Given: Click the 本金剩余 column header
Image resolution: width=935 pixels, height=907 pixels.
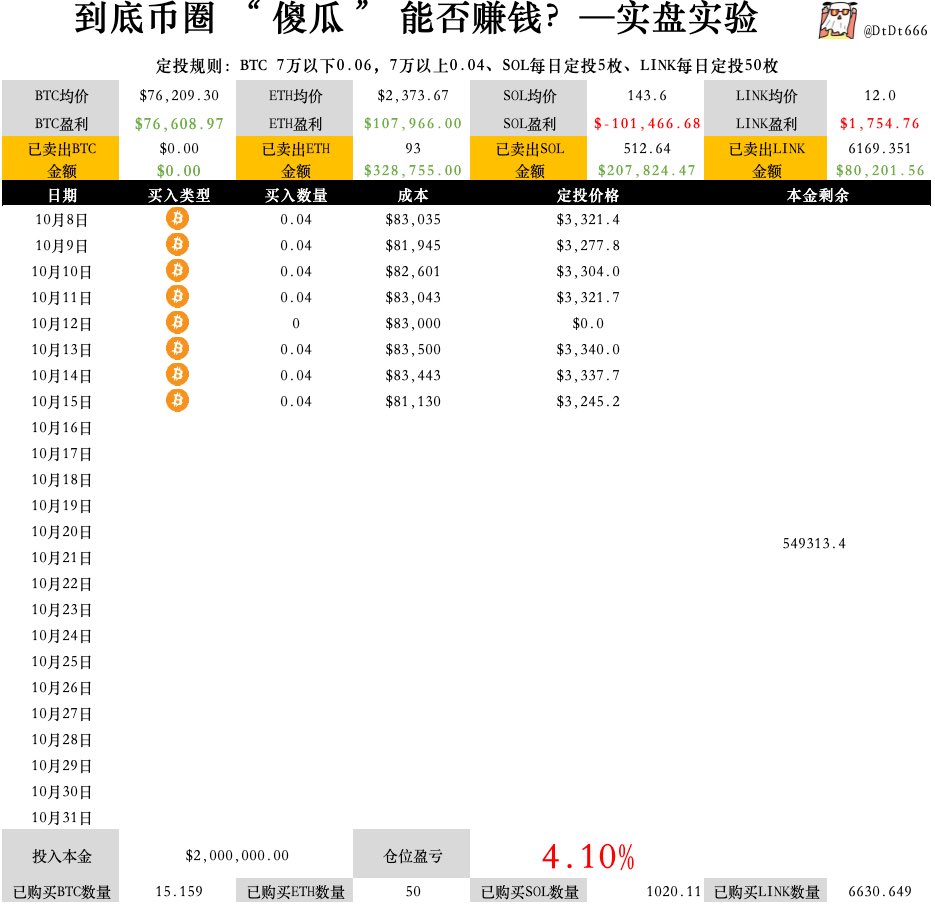Looking at the screenshot, I should (818, 195).
